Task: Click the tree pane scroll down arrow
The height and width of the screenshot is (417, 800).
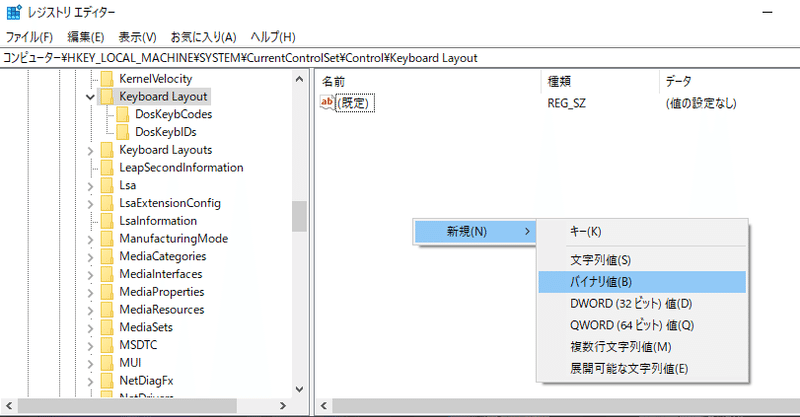Action: click(x=299, y=389)
